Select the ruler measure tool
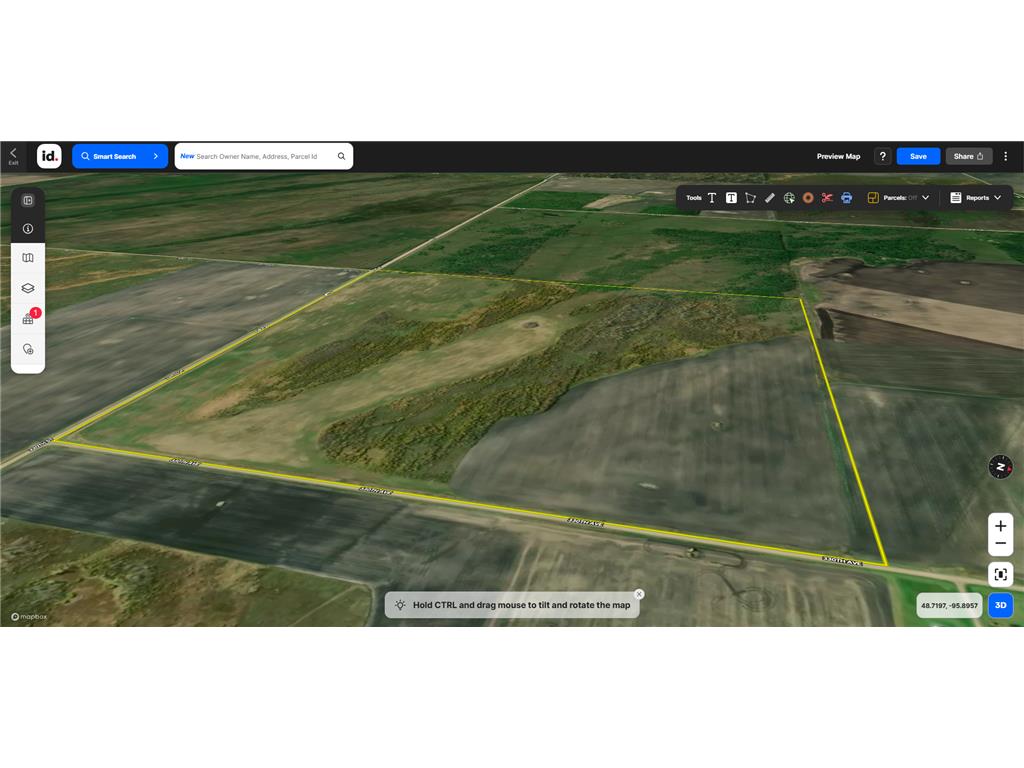 [770, 198]
